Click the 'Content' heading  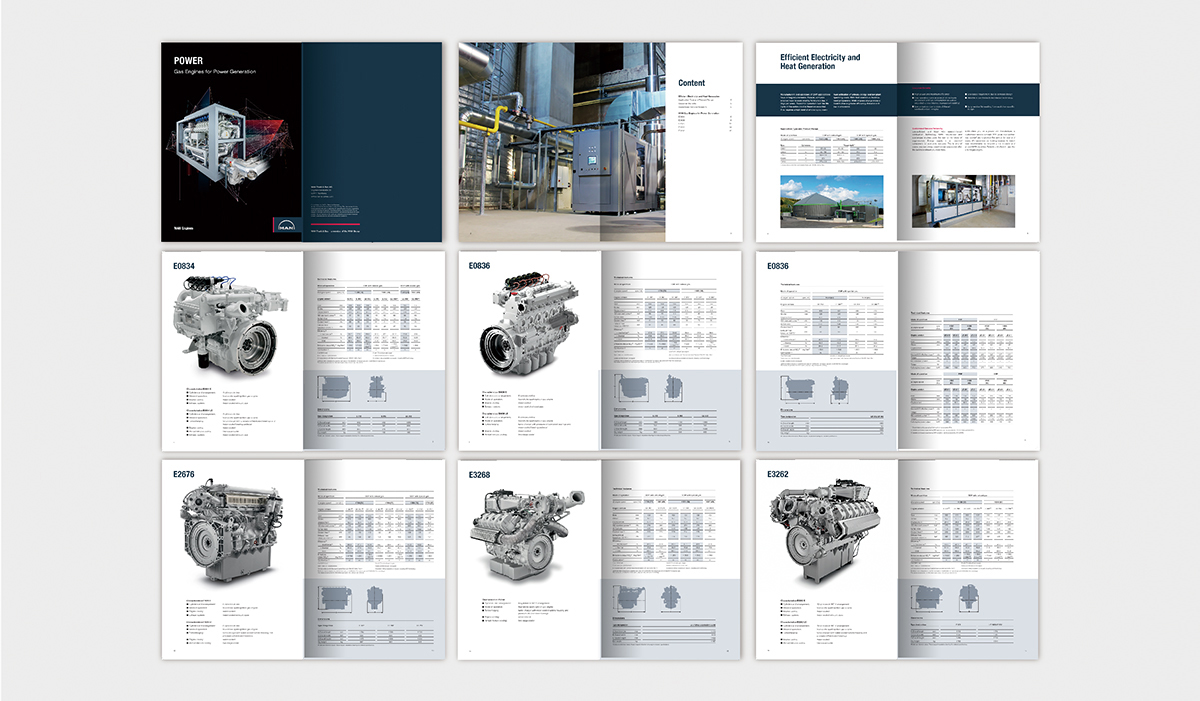[x=692, y=83]
